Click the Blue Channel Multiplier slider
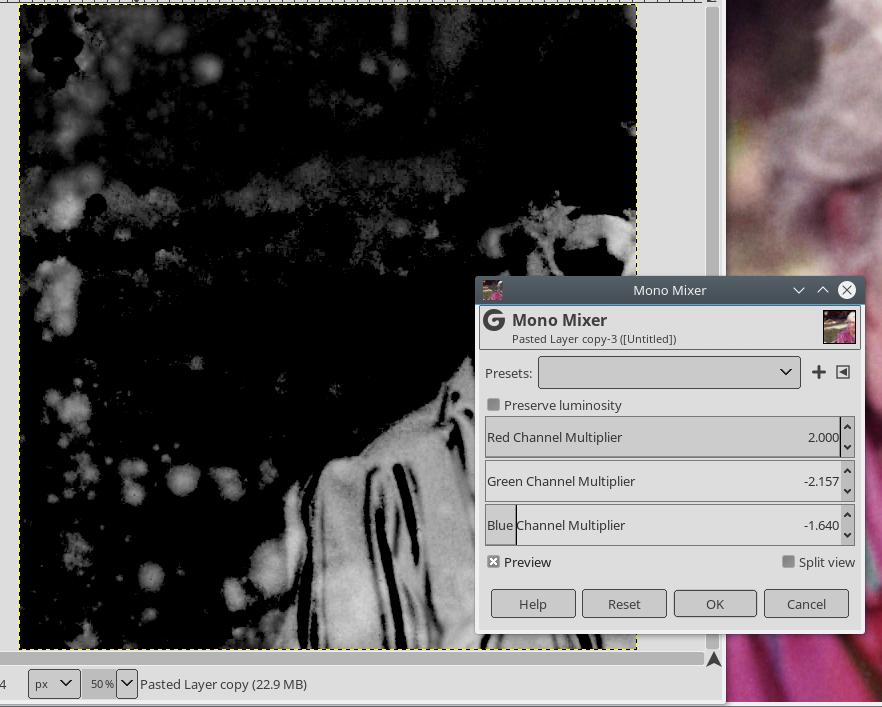 [663, 525]
